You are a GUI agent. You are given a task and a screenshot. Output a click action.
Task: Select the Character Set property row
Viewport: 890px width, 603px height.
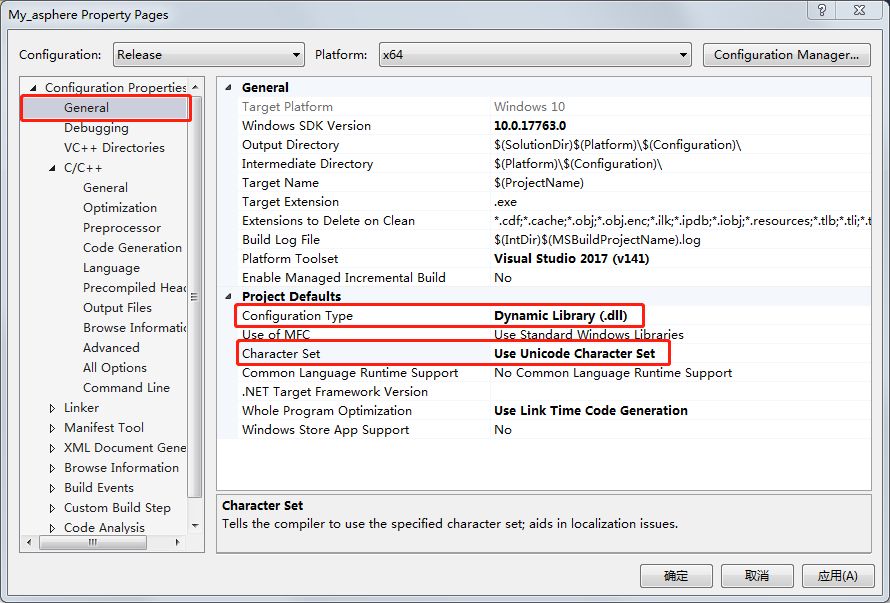point(281,354)
